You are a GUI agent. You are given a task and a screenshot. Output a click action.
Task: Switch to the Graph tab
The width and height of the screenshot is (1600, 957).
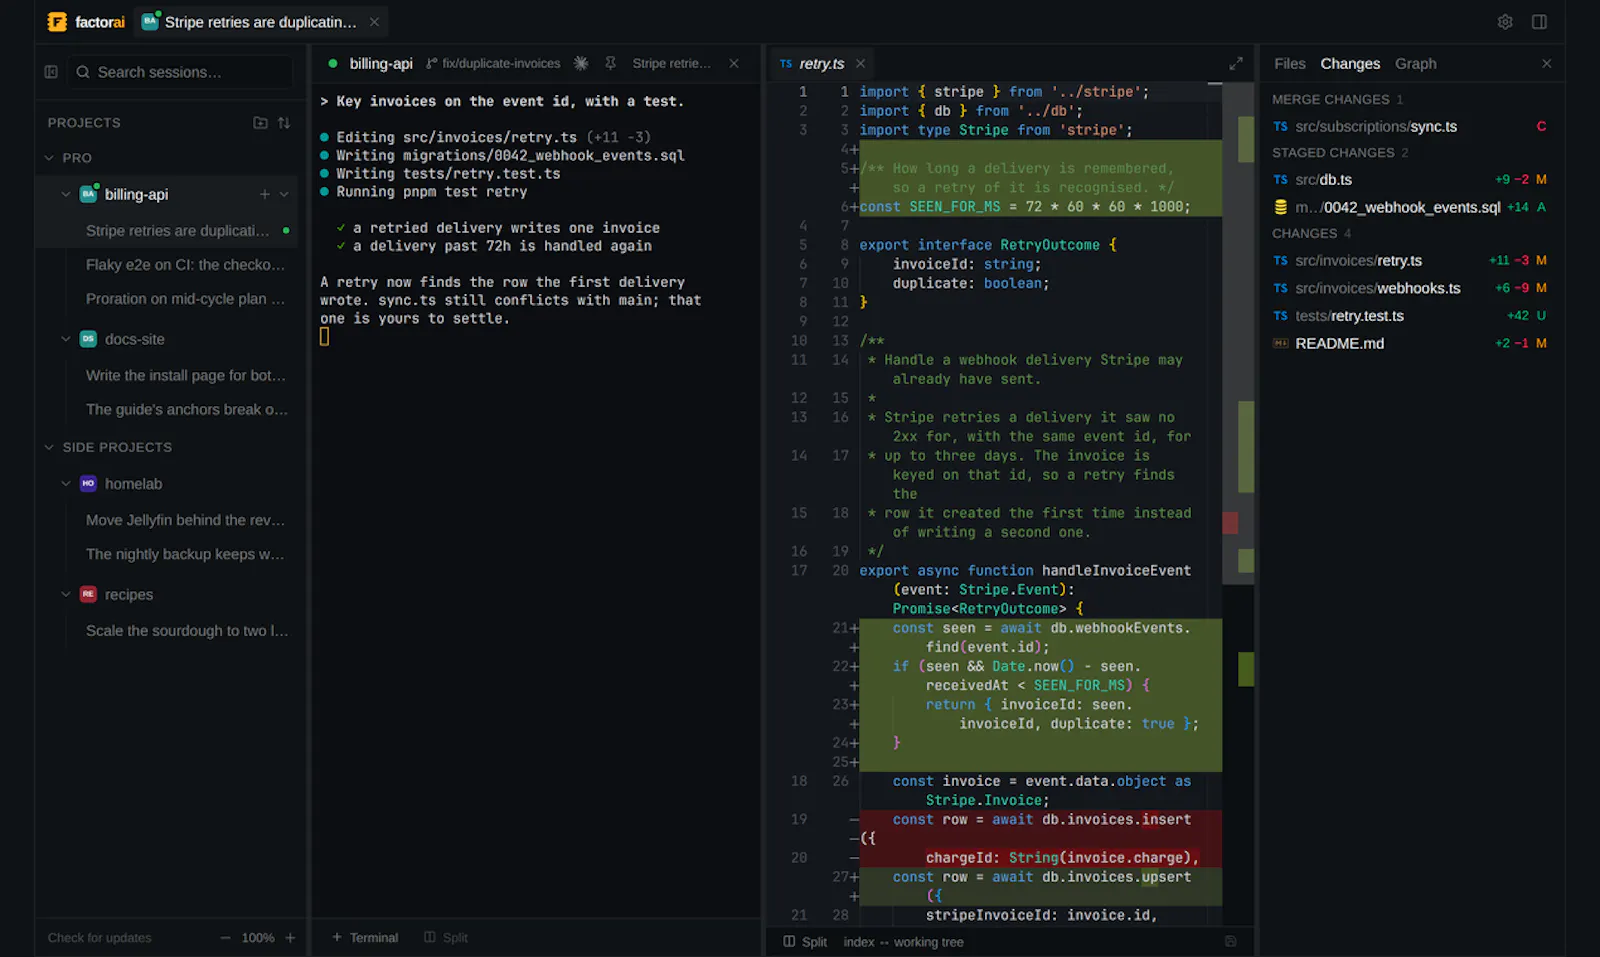pos(1415,63)
